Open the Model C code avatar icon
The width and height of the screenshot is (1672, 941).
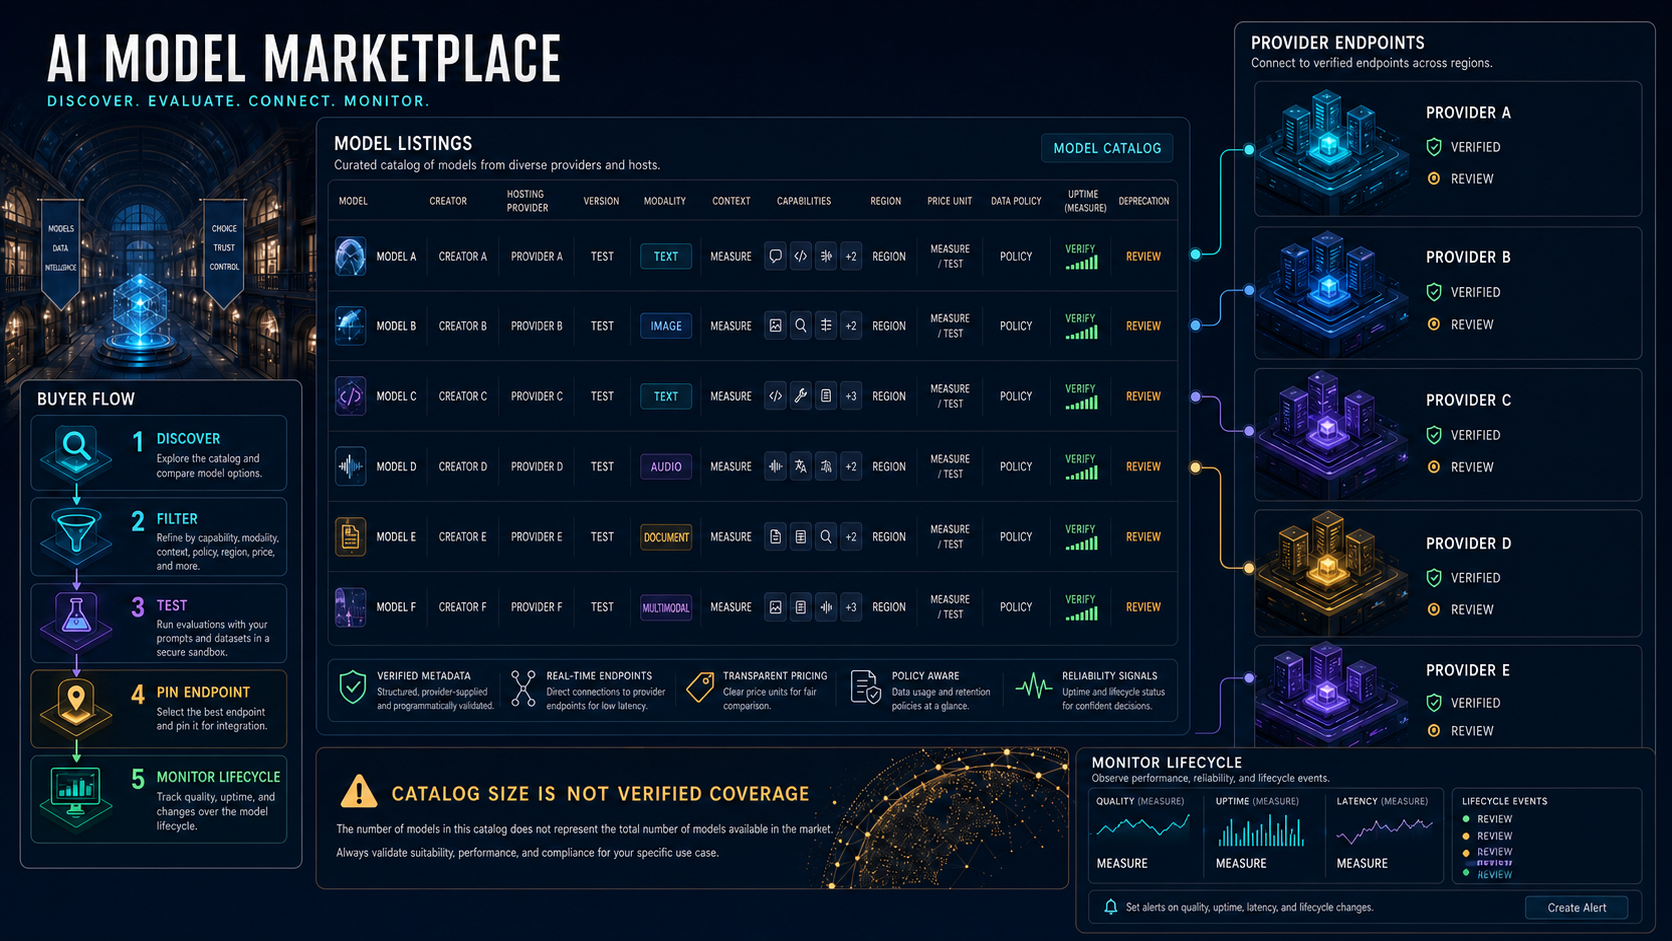click(x=350, y=396)
